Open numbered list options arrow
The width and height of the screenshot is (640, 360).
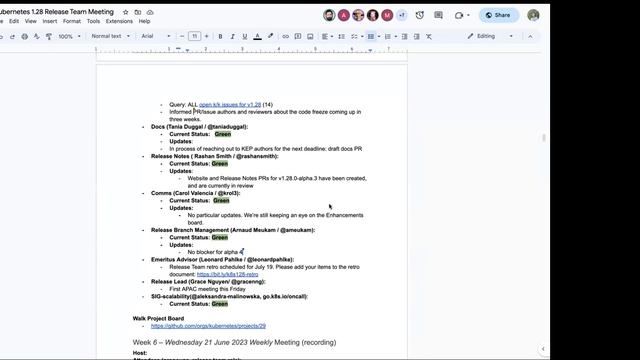[x=396, y=36]
